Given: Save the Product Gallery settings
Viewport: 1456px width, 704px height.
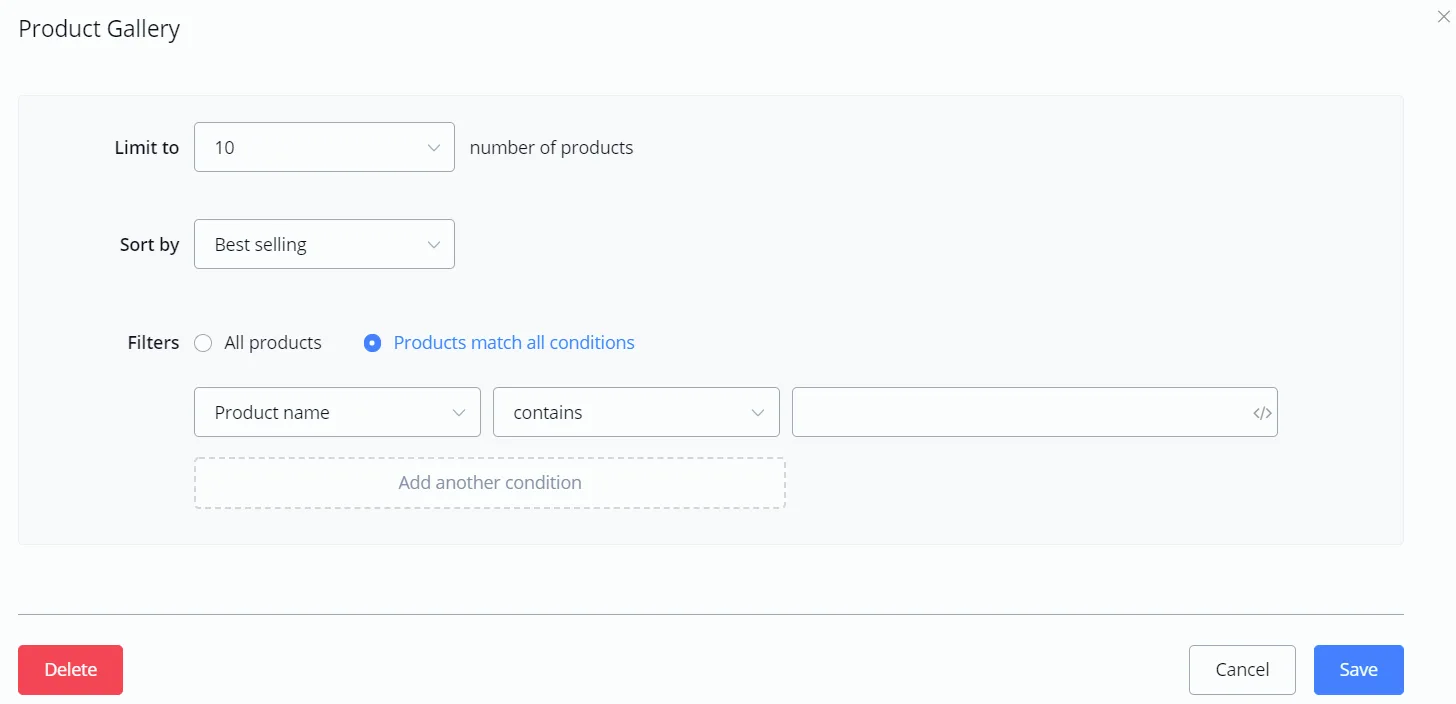Looking at the screenshot, I should (x=1359, y=670).
